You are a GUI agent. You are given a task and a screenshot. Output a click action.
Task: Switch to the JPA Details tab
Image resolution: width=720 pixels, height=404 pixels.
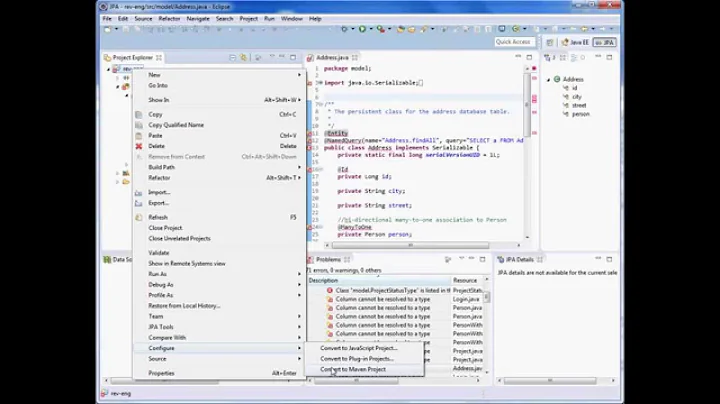pos(520,260)
